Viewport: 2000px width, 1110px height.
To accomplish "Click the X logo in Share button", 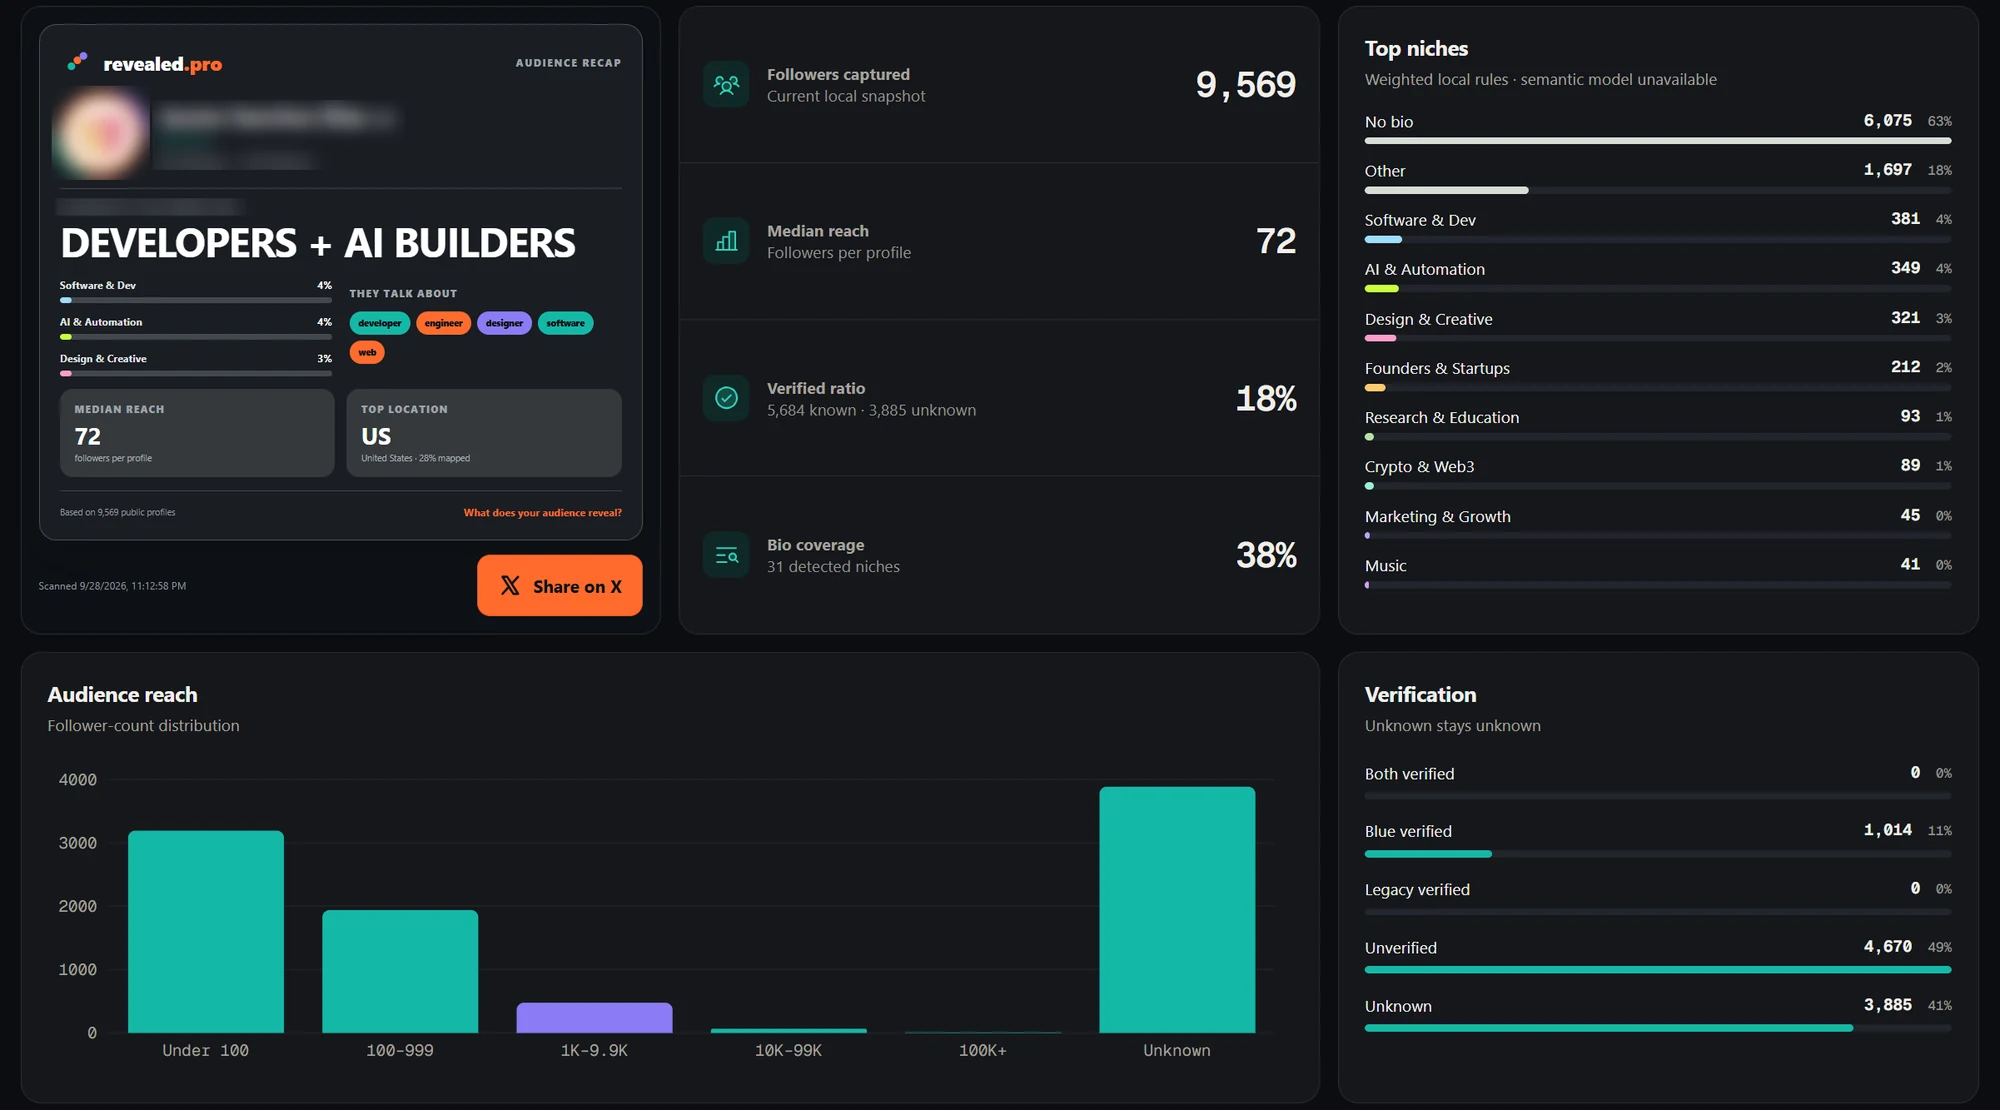I will (510, 586).
